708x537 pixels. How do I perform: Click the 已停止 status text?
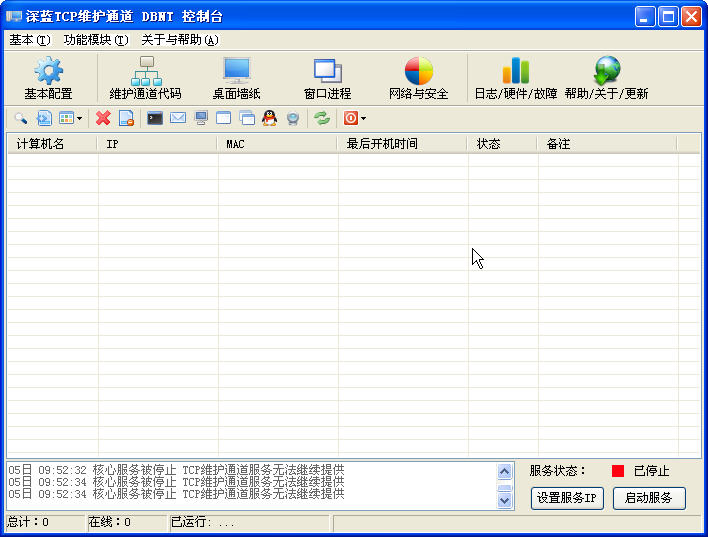[x=651, y=471]
